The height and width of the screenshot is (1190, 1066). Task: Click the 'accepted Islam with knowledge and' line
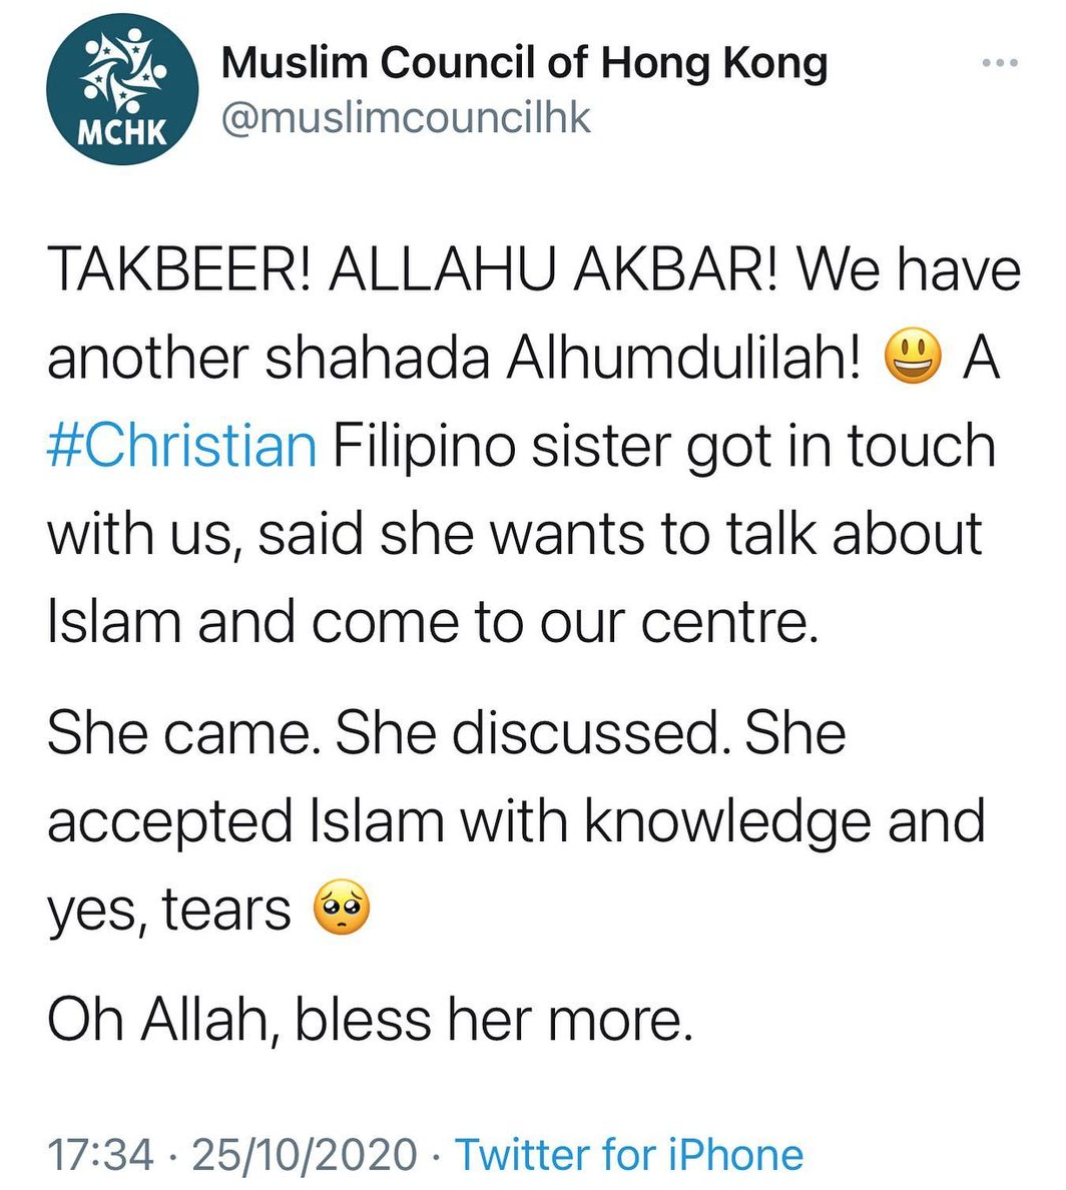point(516,822)
